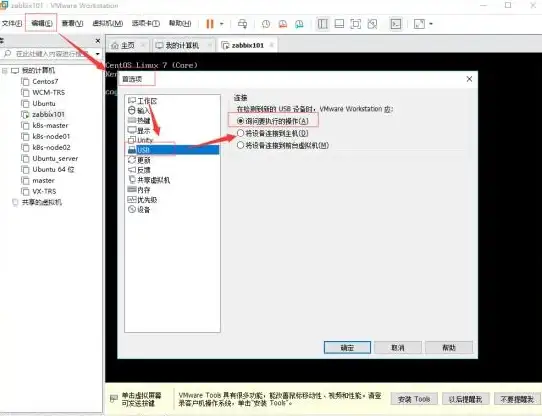Select 共享的虚拟机 tree item
The width and height of the screenshot is (542, 416).
41,202
